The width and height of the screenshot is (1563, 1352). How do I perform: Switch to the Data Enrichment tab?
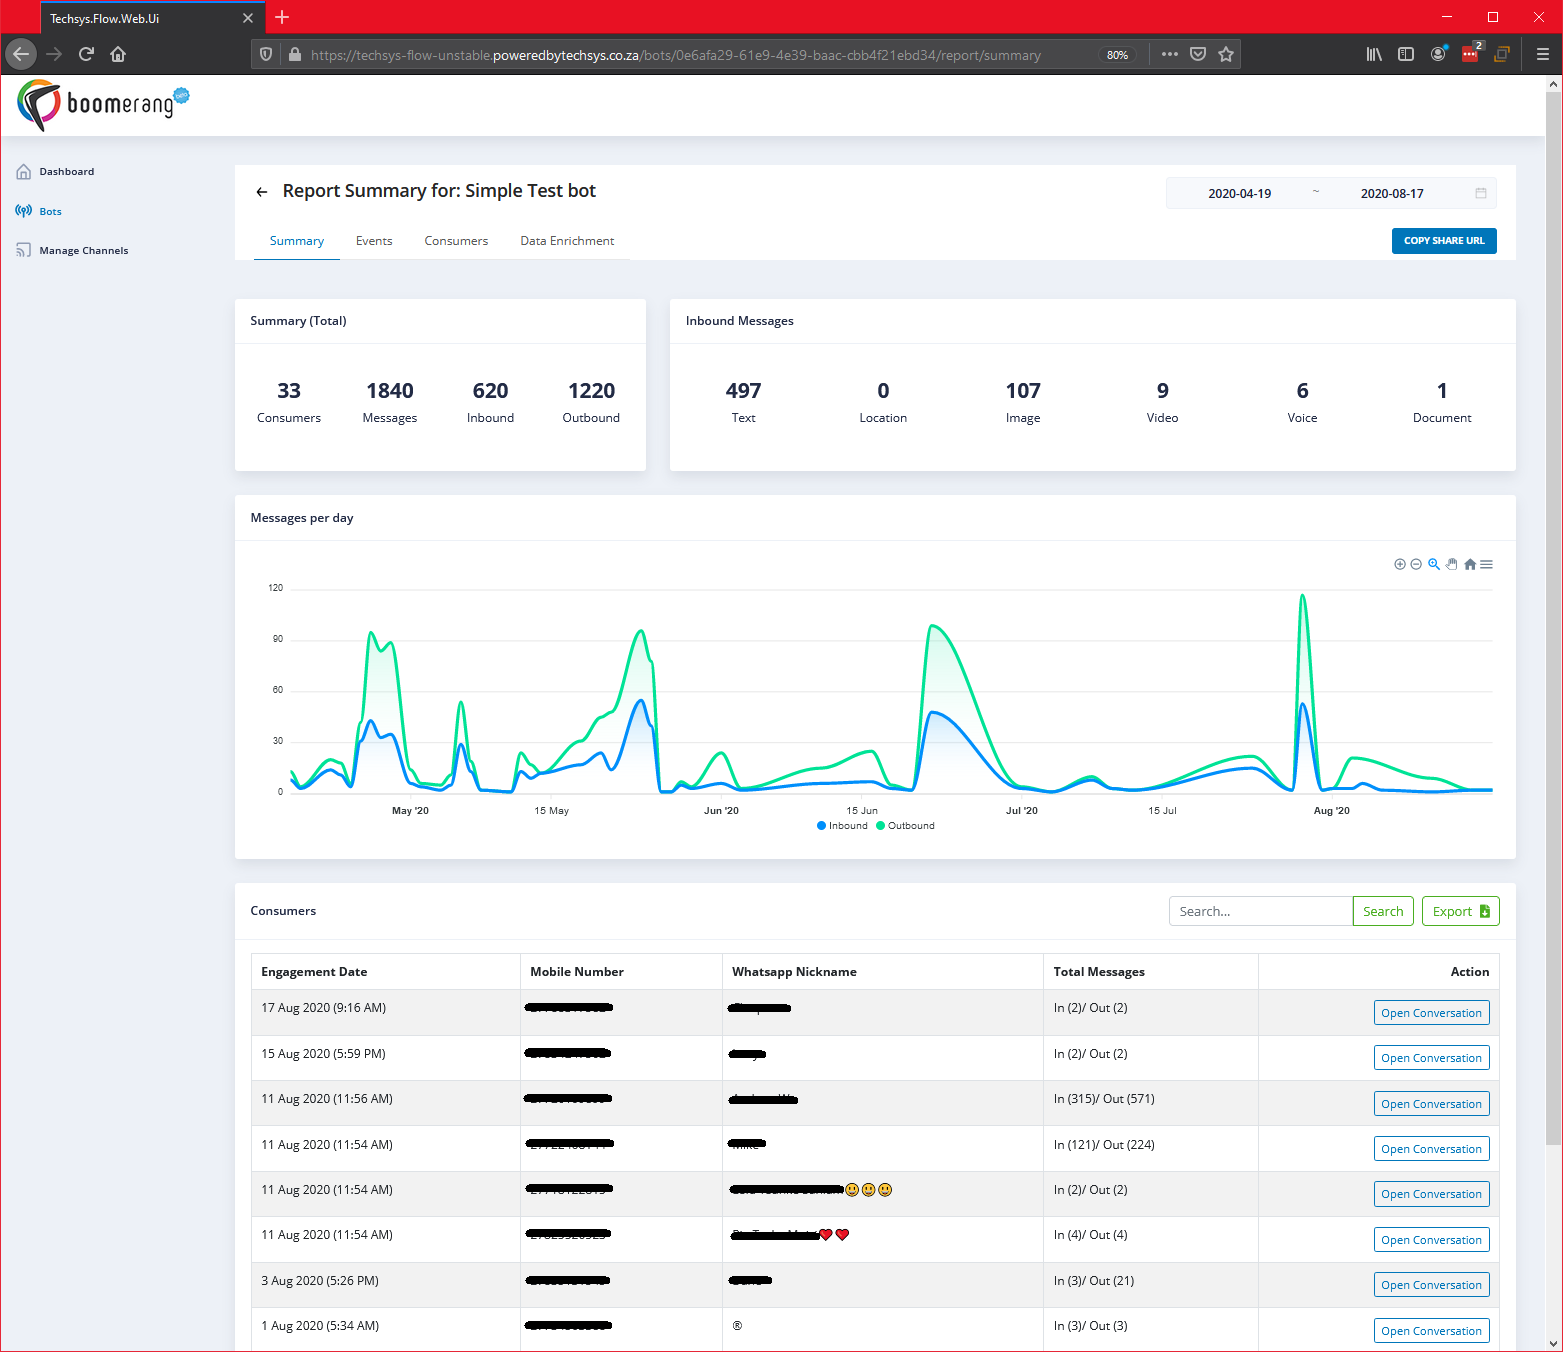coord(567,241)
